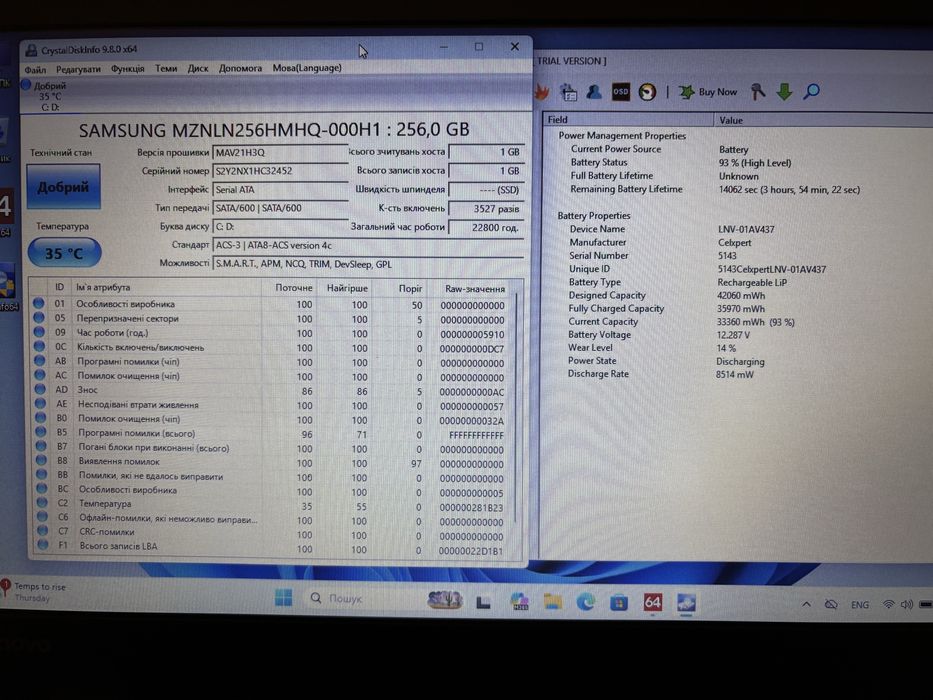Open the Мова(Language) menu
The width and height of the screenshot is (933, 700).
(x=307, y=68)
